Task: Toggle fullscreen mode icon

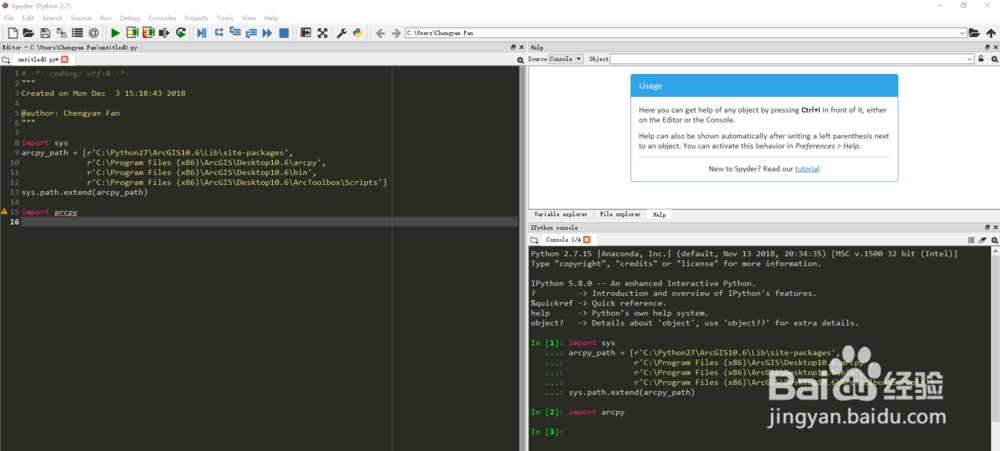Action: coord(323,33)
